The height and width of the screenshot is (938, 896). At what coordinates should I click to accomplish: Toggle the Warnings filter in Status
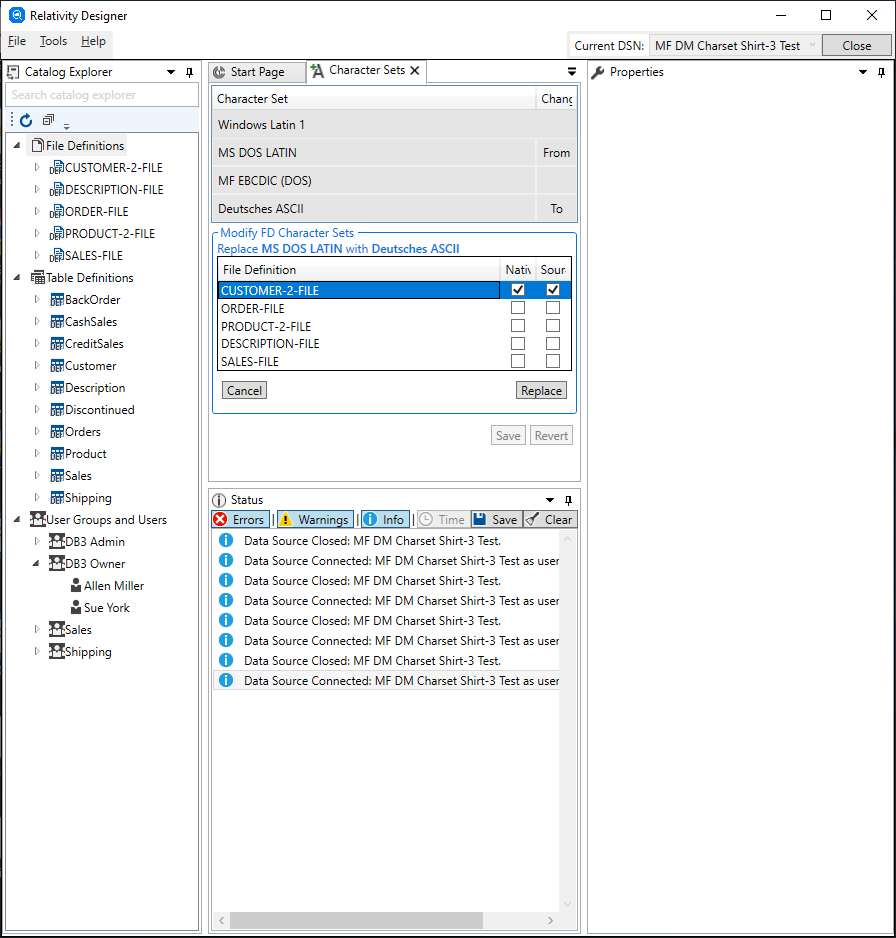(x=315, y=519)
